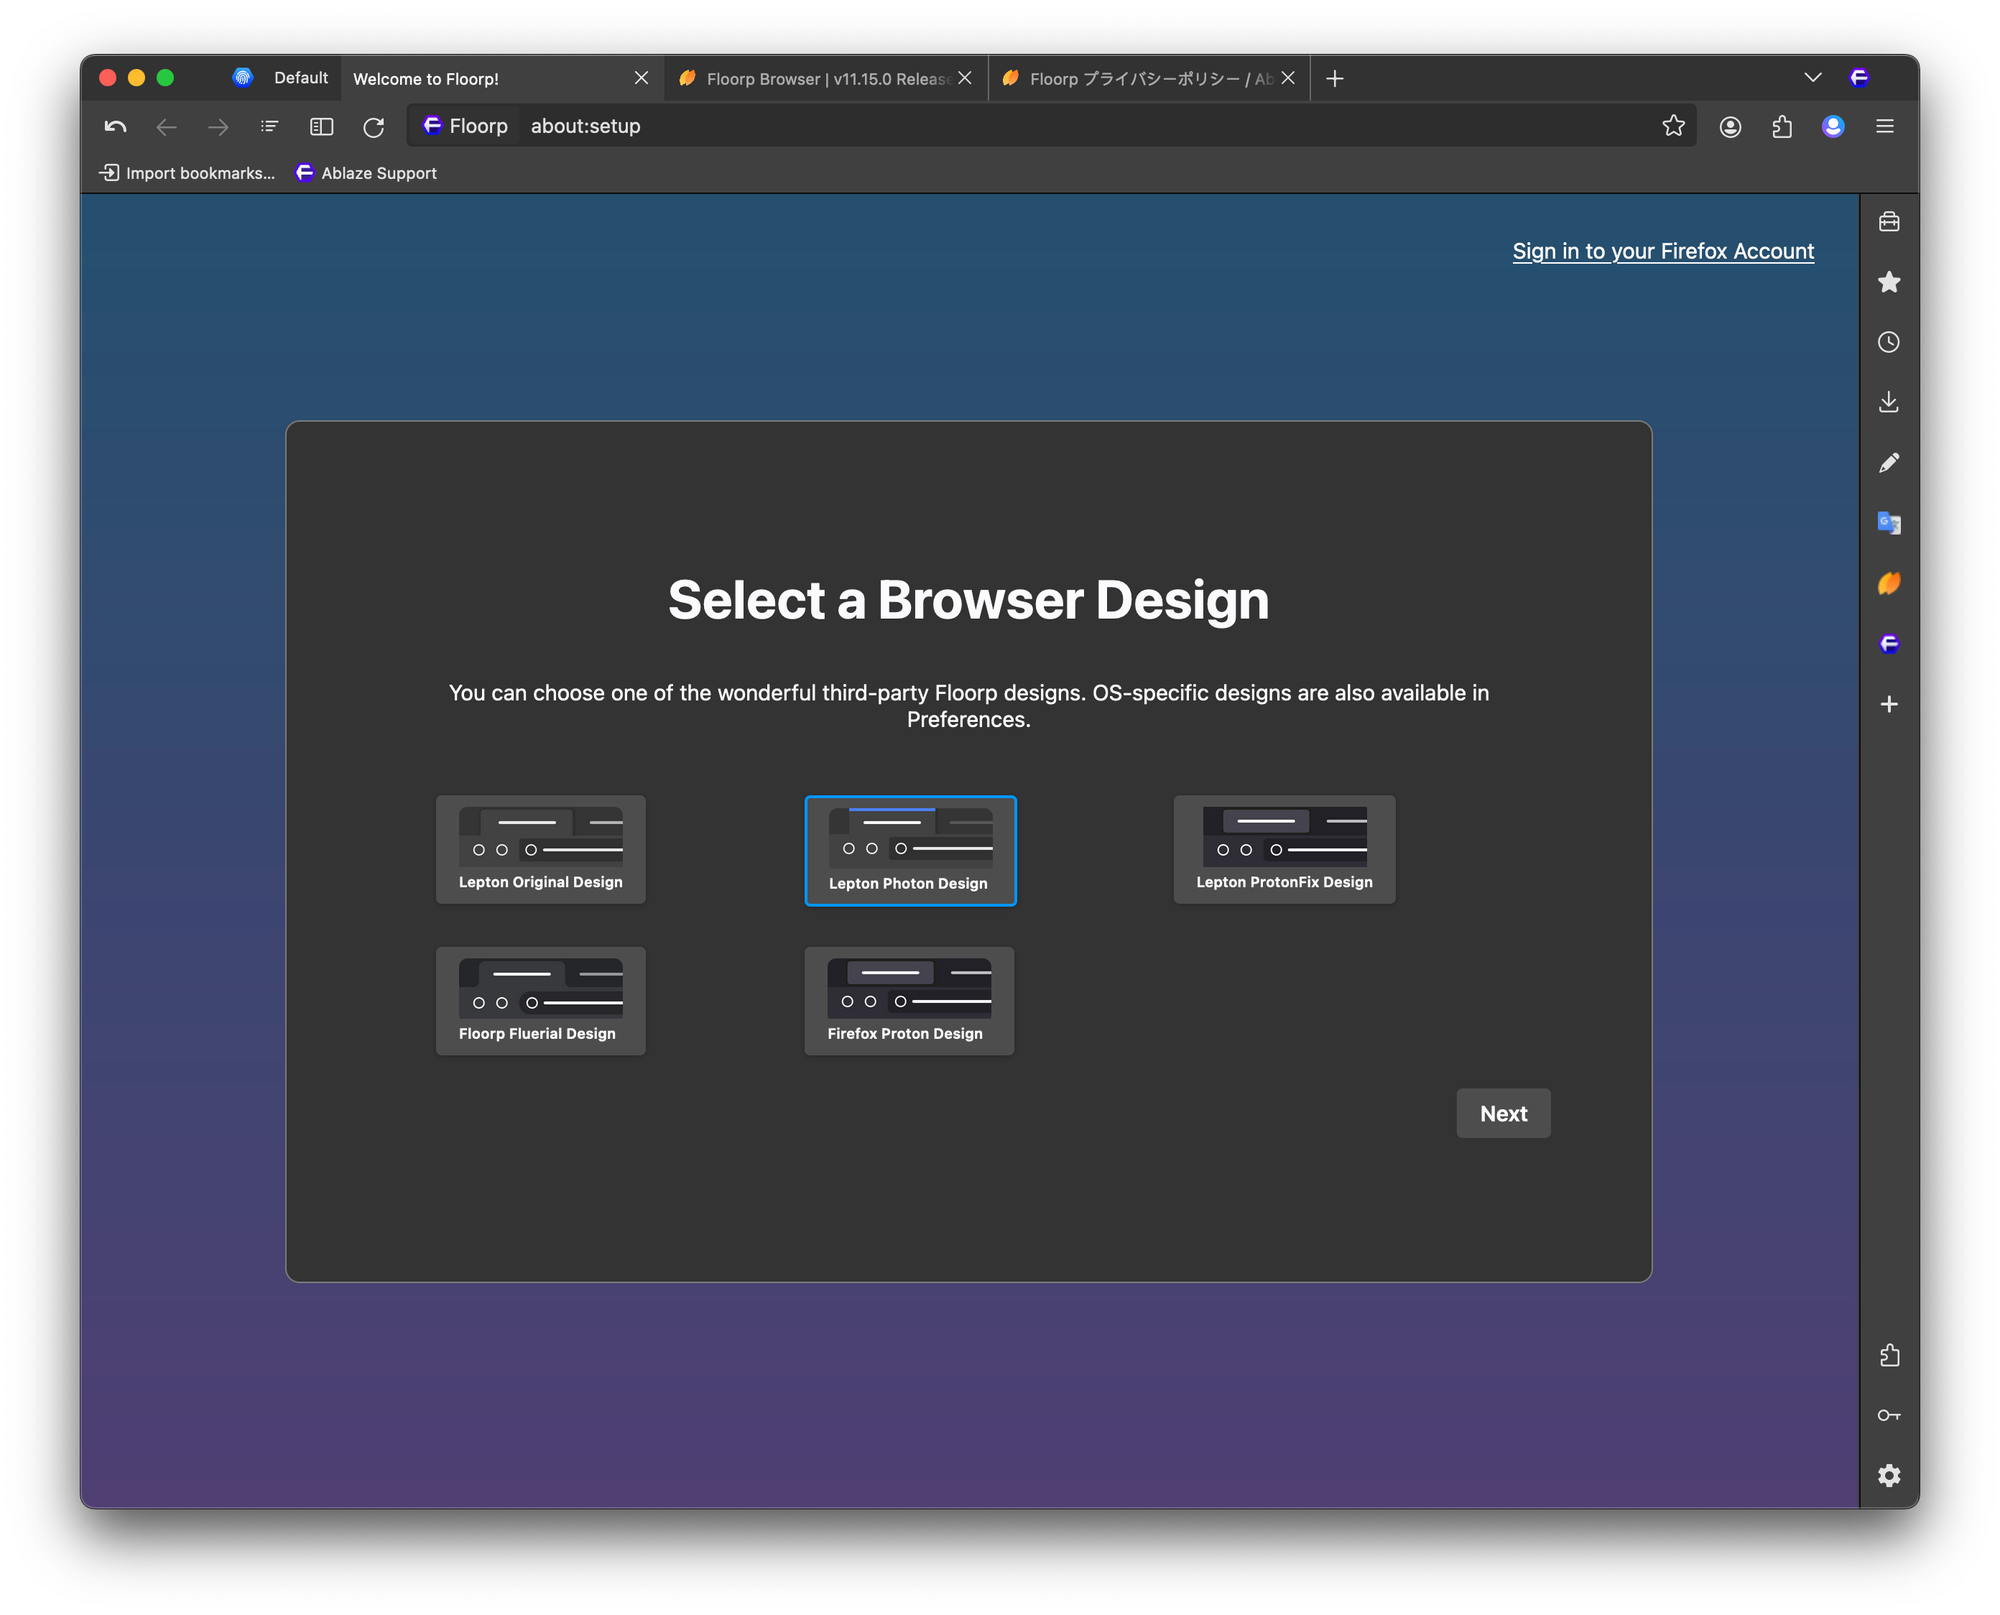2000x1615 pixels.
Task: Open the orange leaf web panel in sidebar
Action: click(x=1889, y=583)
